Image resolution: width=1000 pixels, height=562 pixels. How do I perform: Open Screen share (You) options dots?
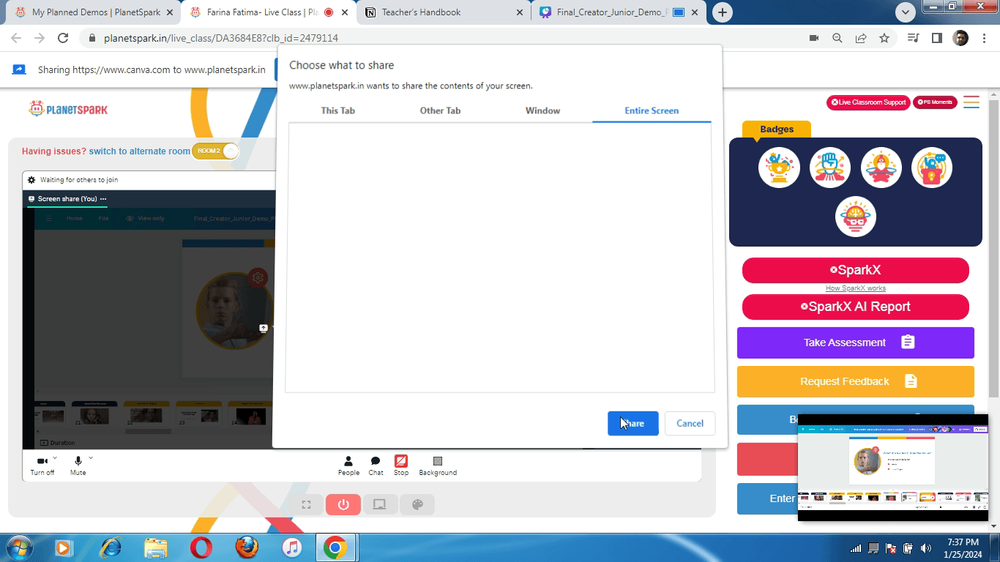pos(103,199)
